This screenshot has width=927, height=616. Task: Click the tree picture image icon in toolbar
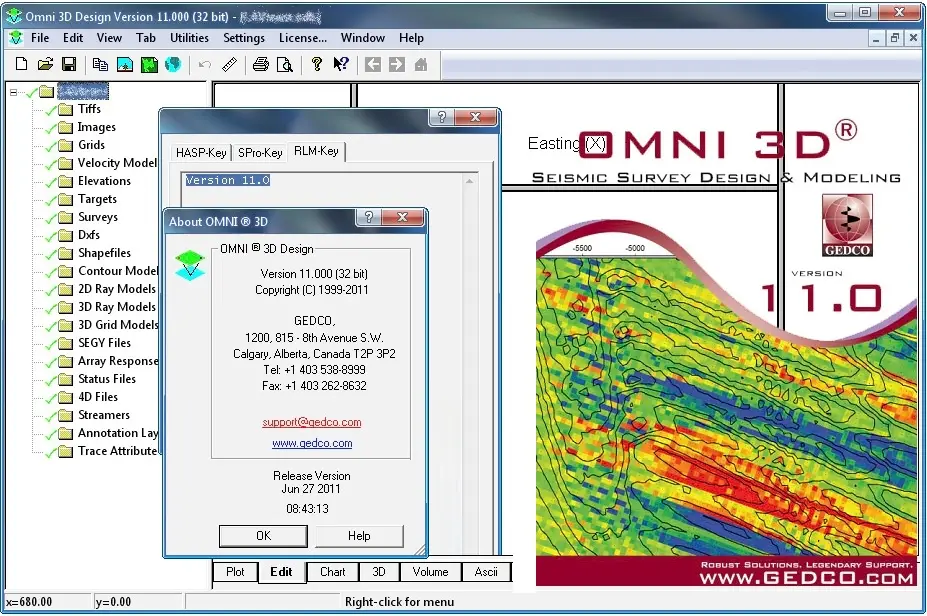(x=125, y=64)
